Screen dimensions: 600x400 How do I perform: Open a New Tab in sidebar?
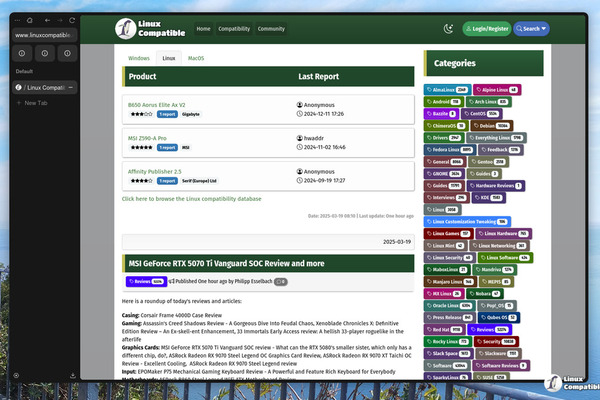(36, 102)
